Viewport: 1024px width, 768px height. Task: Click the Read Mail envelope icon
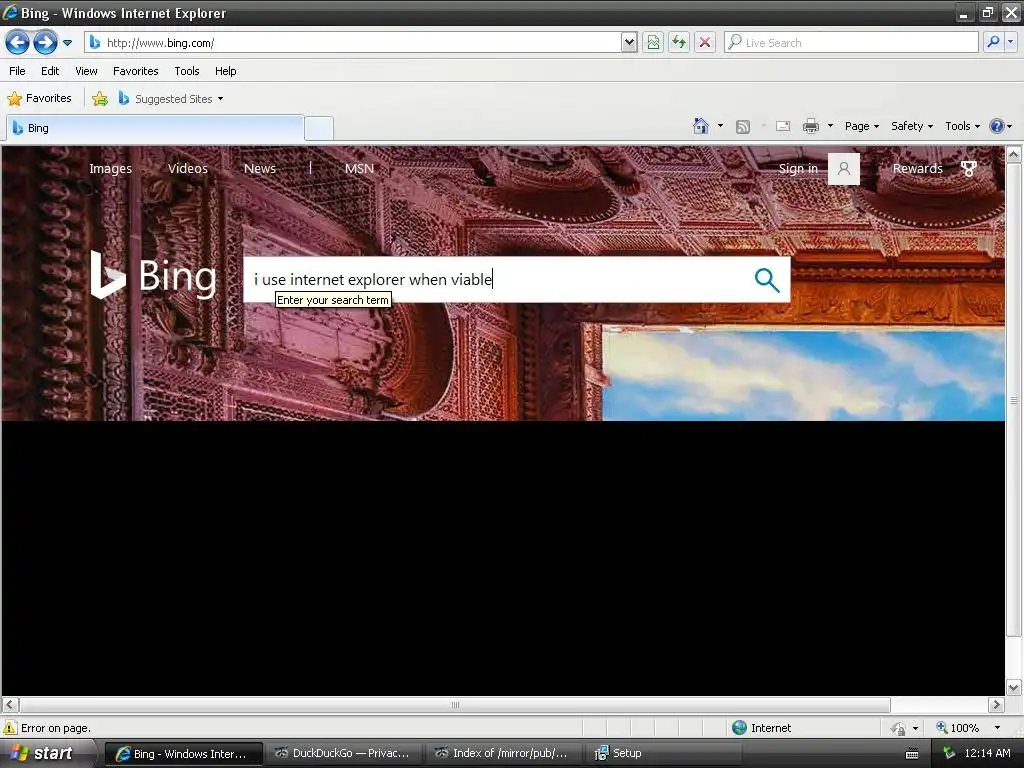[x=783, y=126]
